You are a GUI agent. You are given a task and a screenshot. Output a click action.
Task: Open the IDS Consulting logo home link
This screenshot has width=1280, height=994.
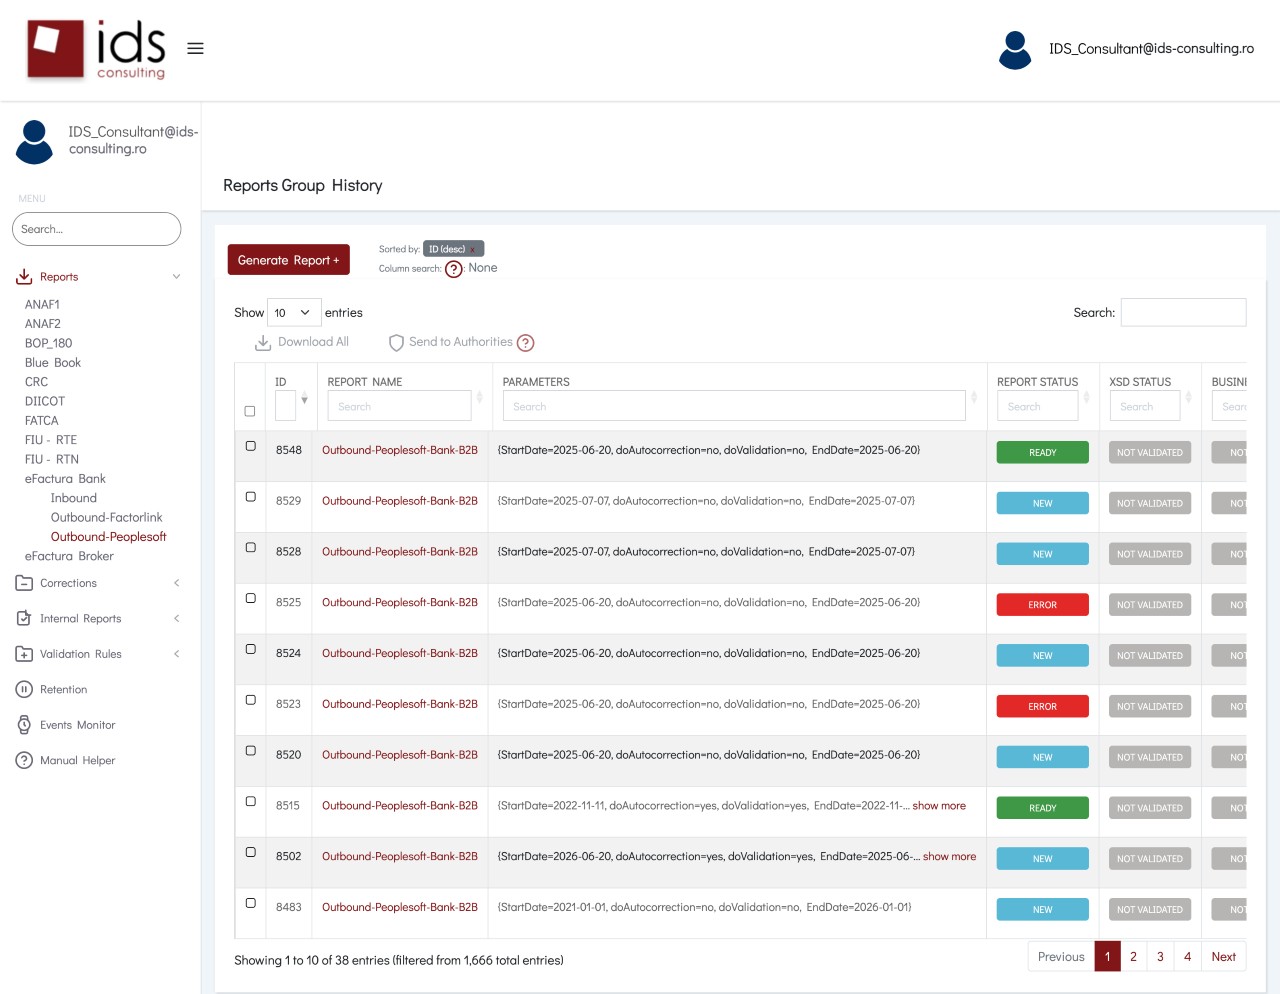click(x=96, y=49)
